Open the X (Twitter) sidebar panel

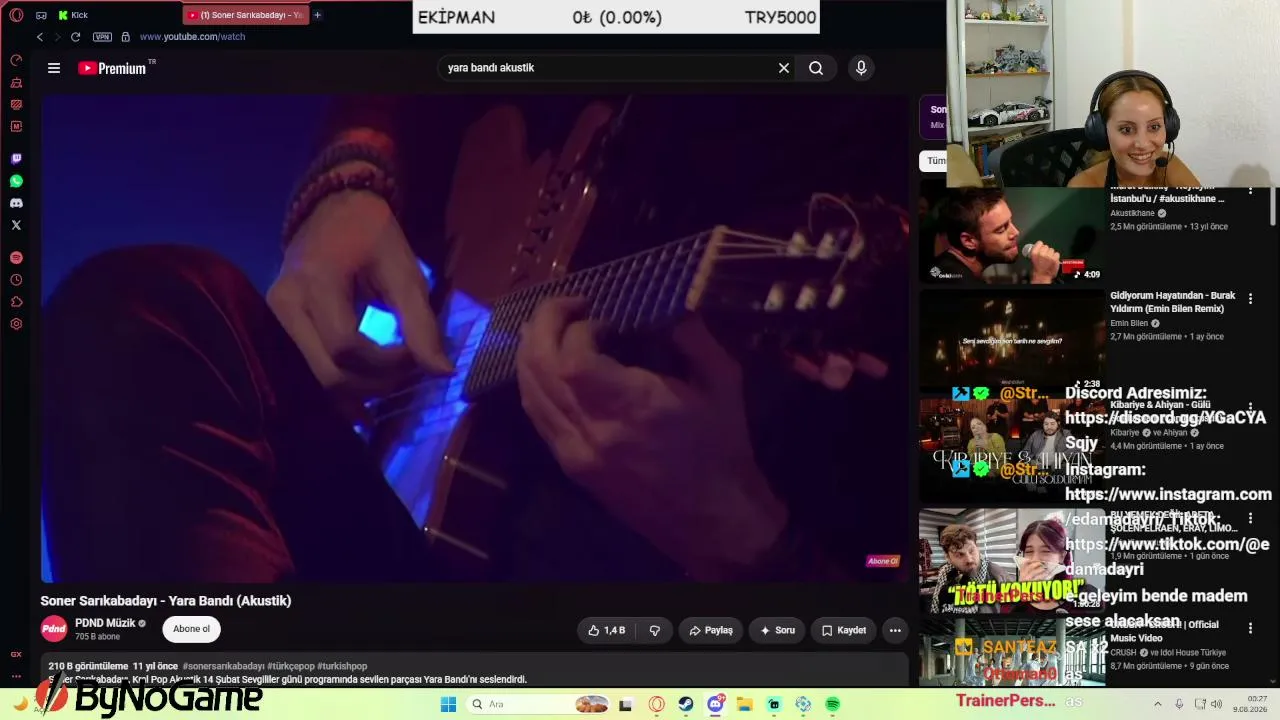click(16, 225)
